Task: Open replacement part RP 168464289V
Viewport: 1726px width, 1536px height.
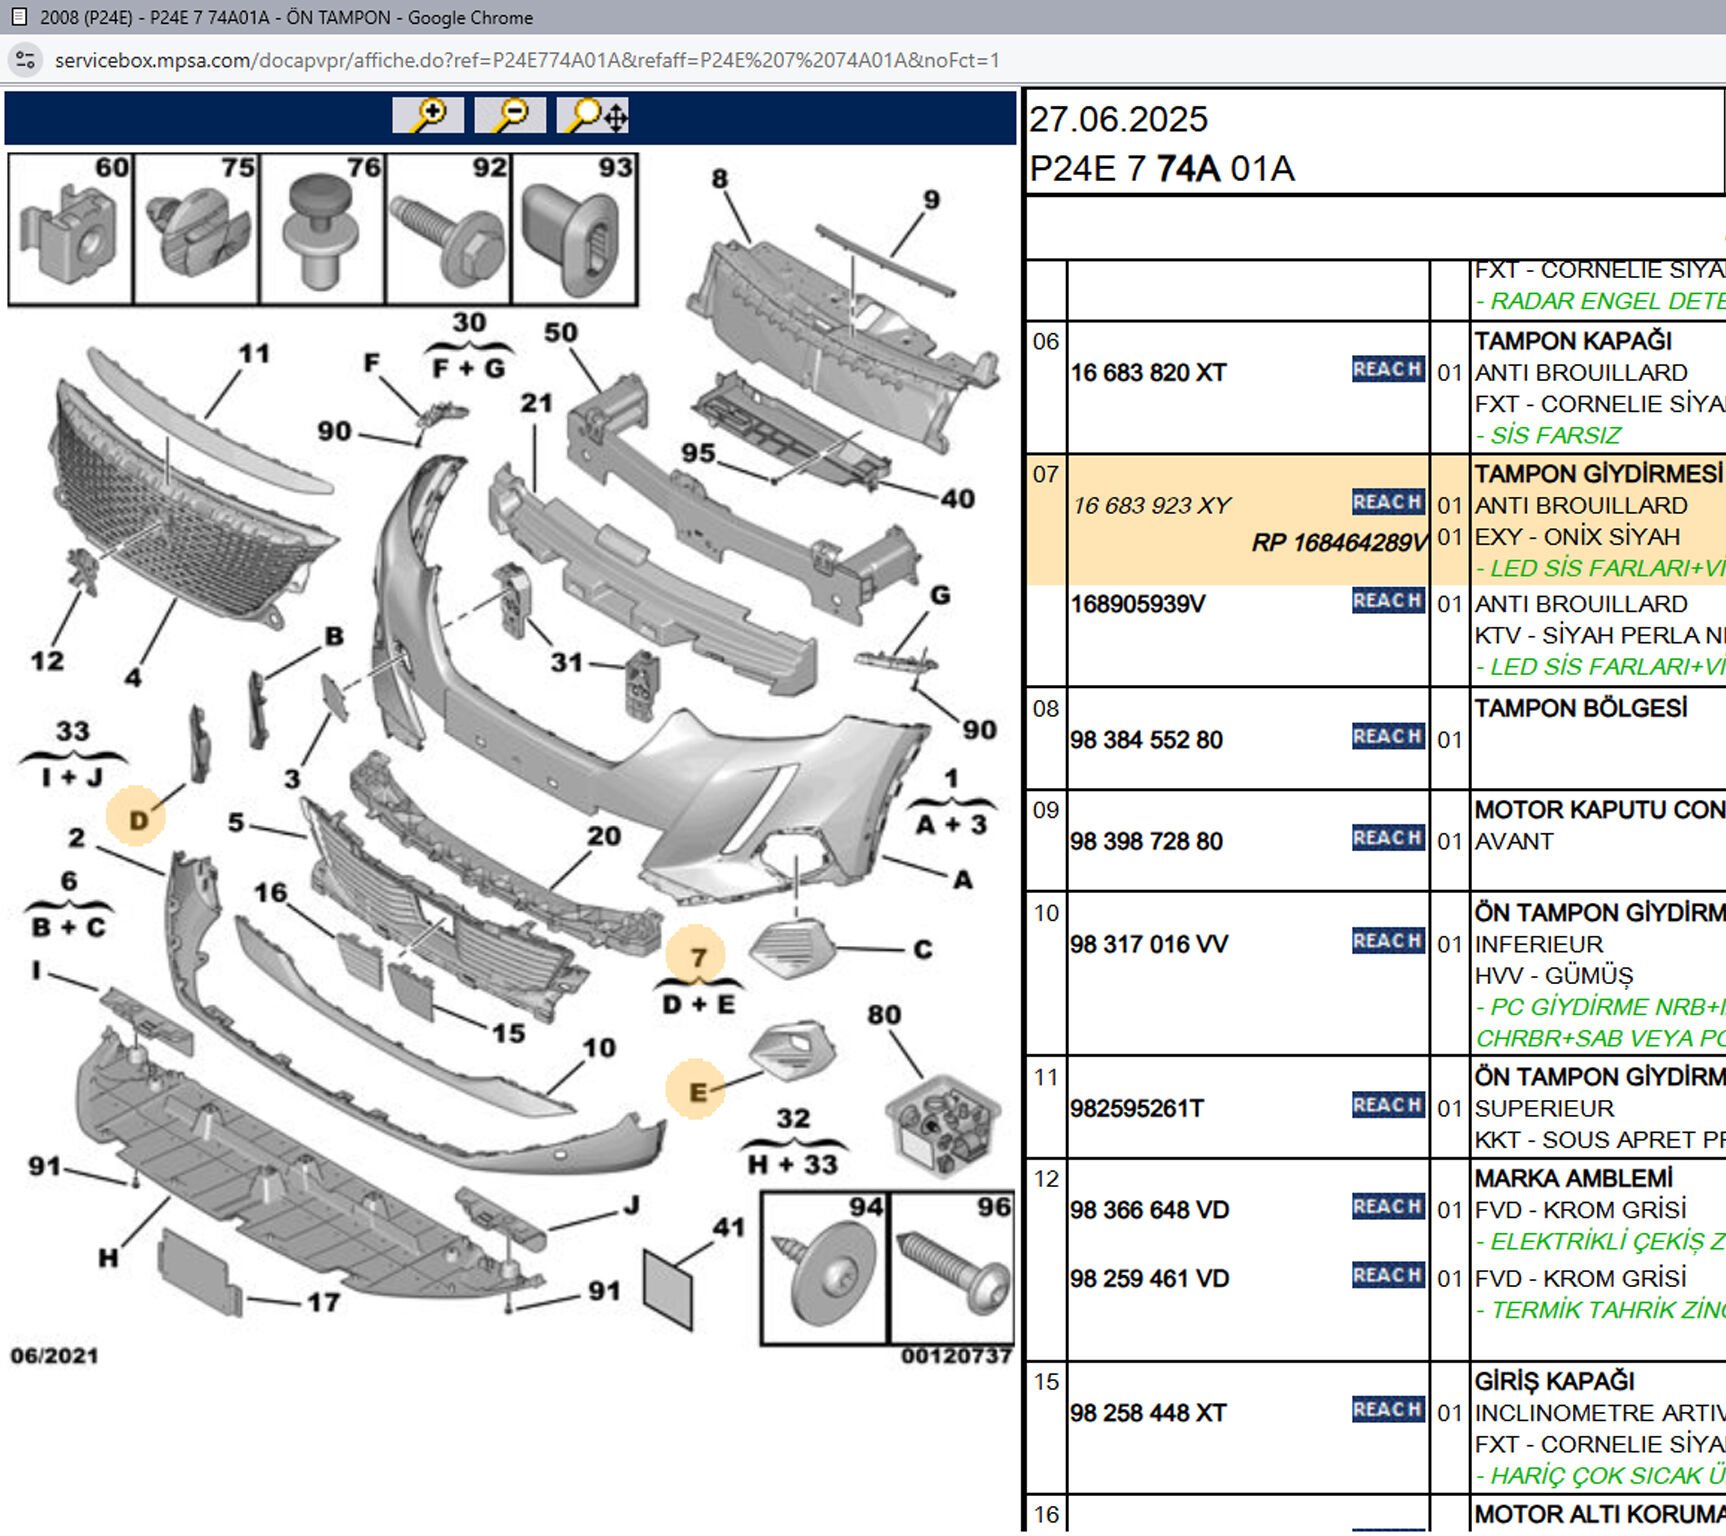Action: click(x=1338, y=543)
